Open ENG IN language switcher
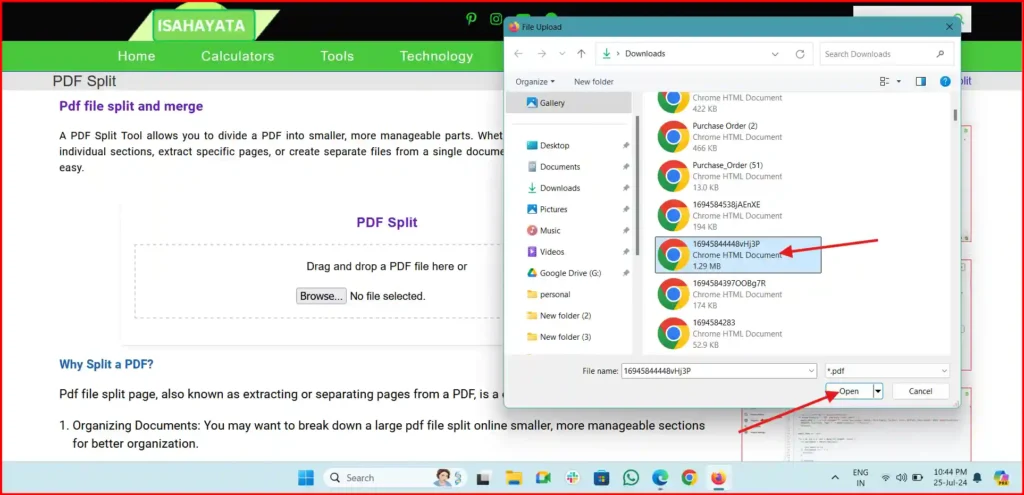This screenshot has height=495, width=1024. (860, 477)
